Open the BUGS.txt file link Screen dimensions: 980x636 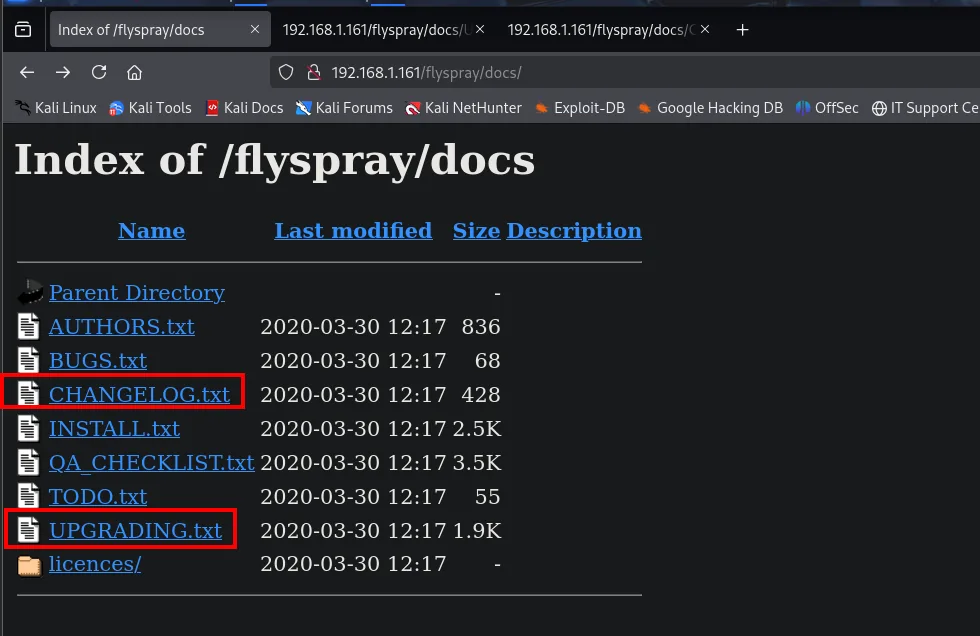(x=98, y=360)
